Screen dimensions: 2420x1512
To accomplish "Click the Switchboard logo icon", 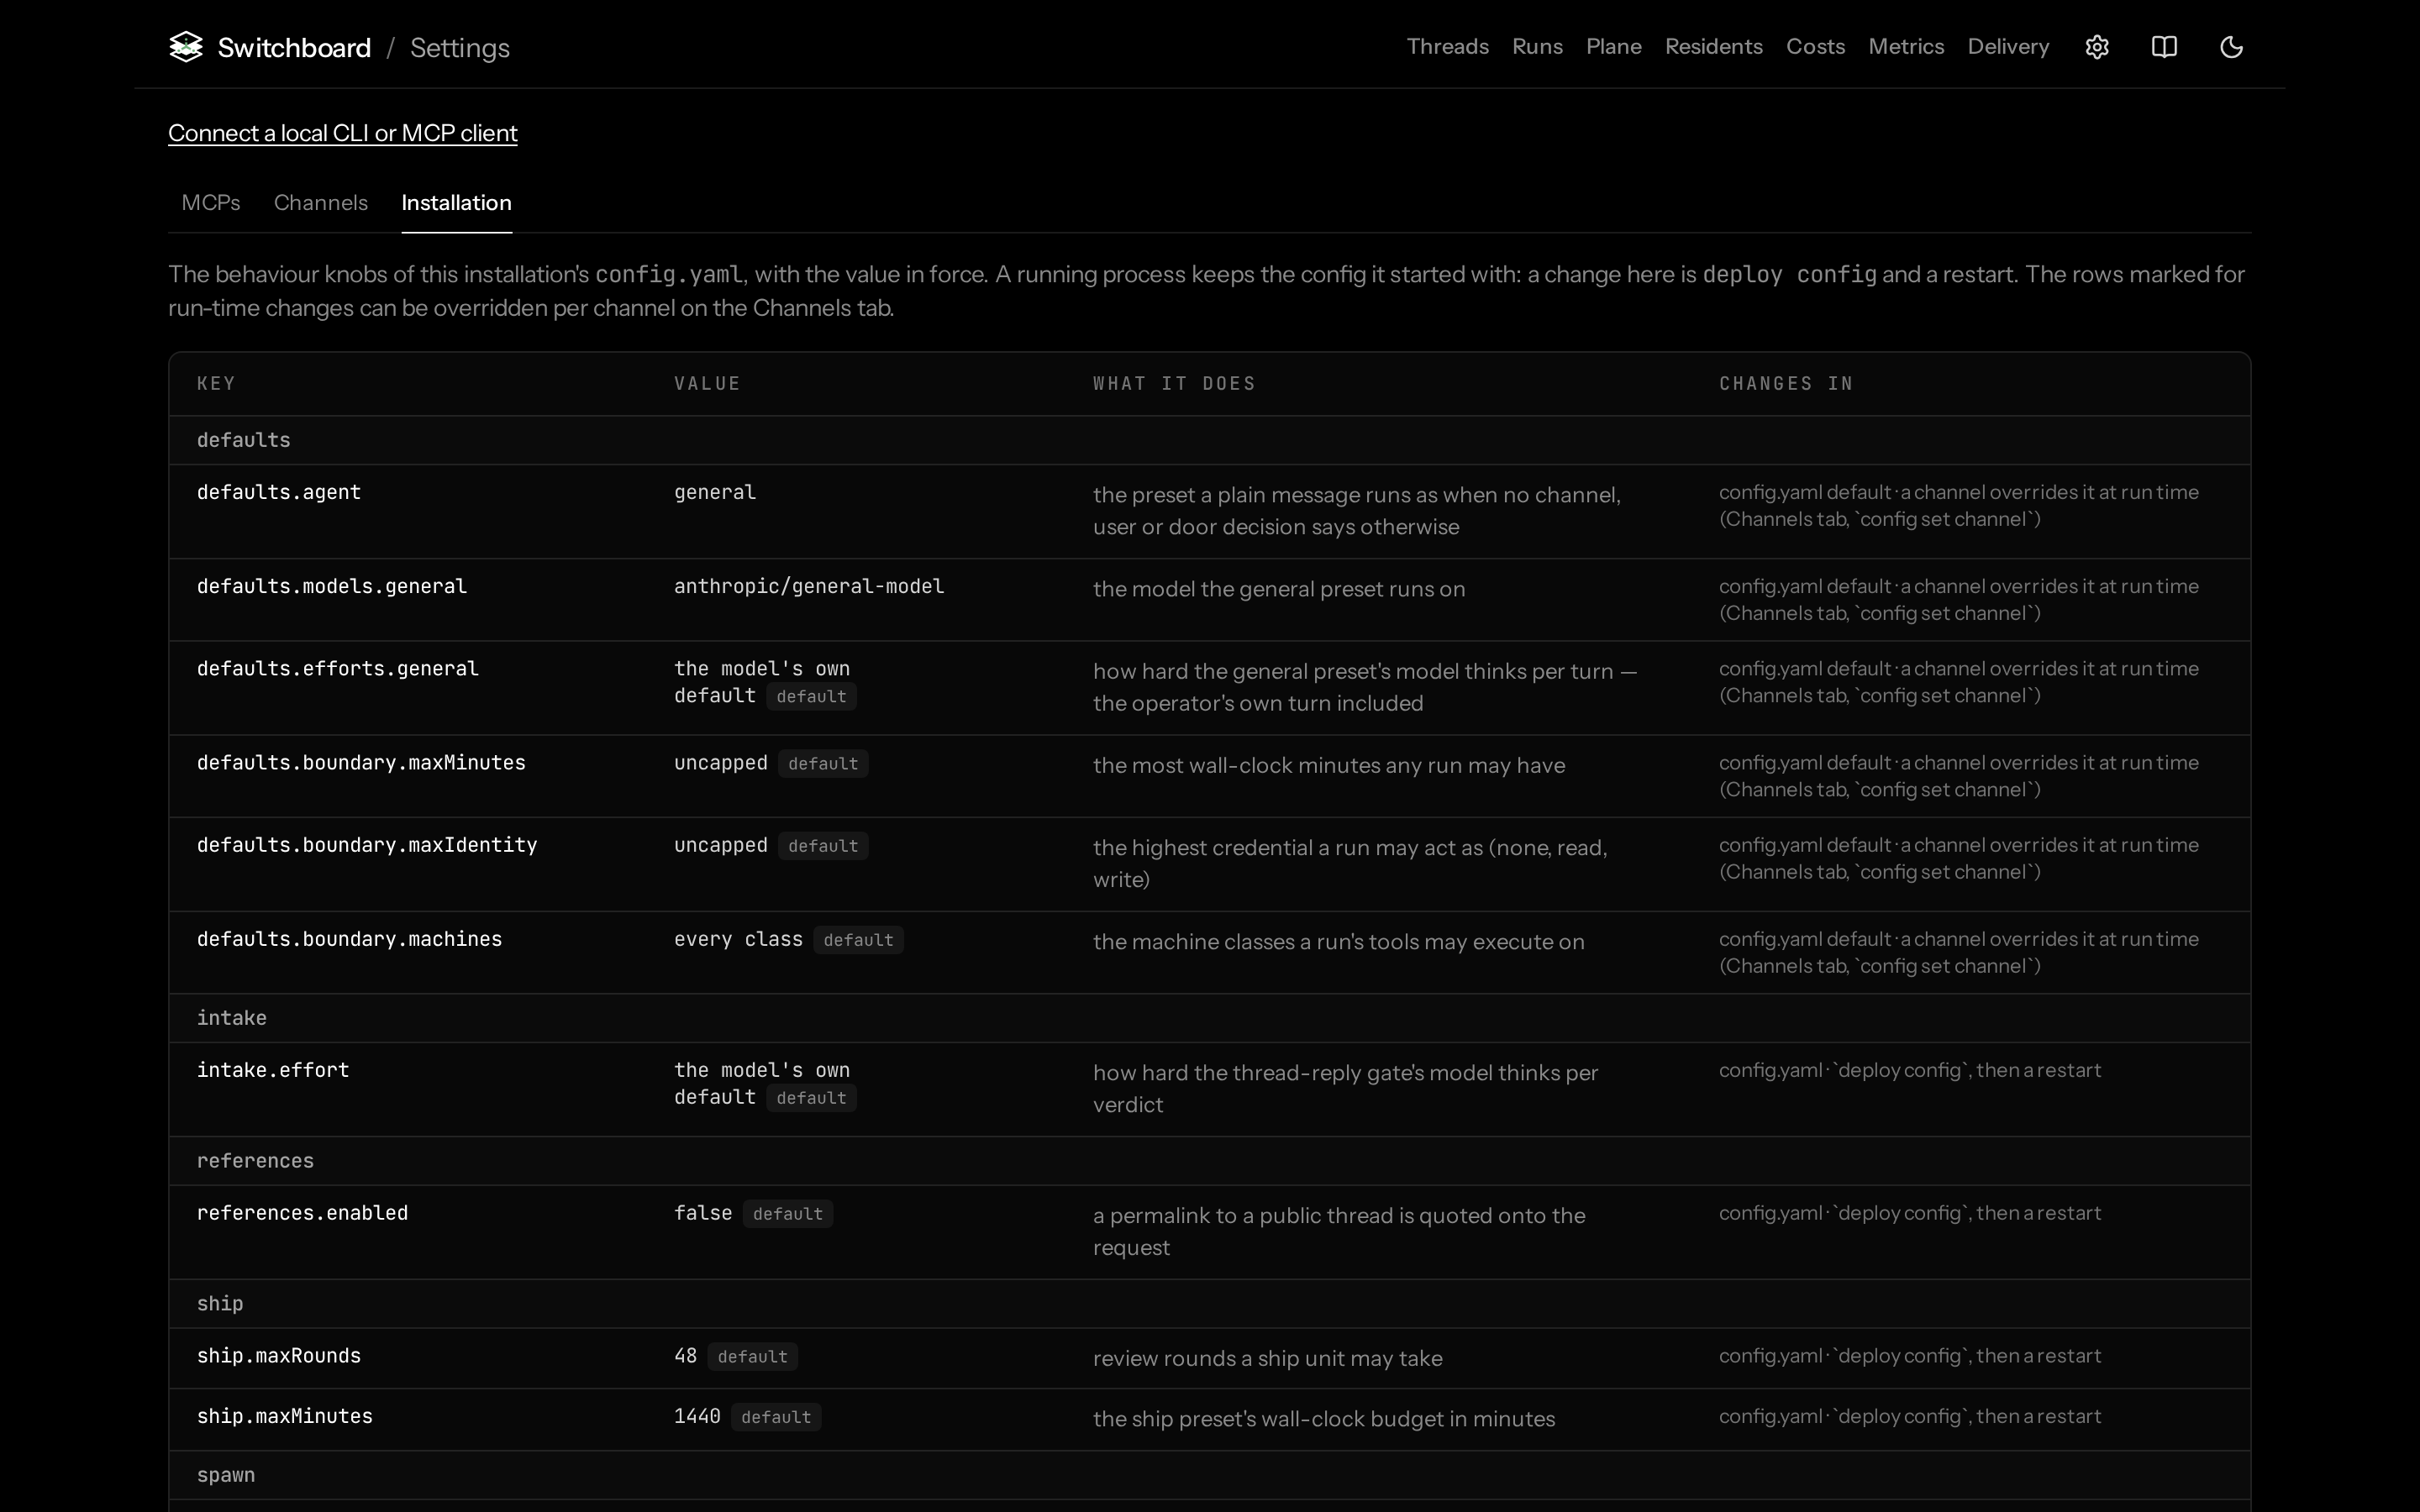I will (x=186, y=47).
